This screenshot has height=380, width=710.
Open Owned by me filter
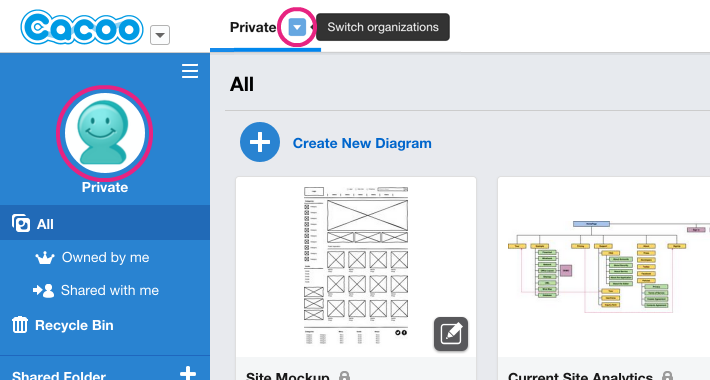click(105, 257)
